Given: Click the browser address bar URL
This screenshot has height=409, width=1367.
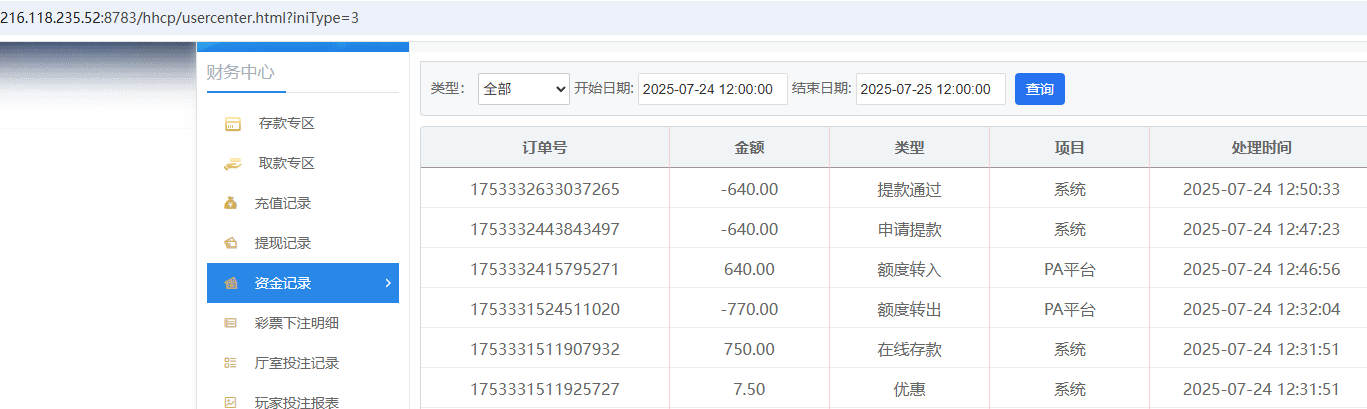Looking at the screenshot, I should [x=180, y=18].
